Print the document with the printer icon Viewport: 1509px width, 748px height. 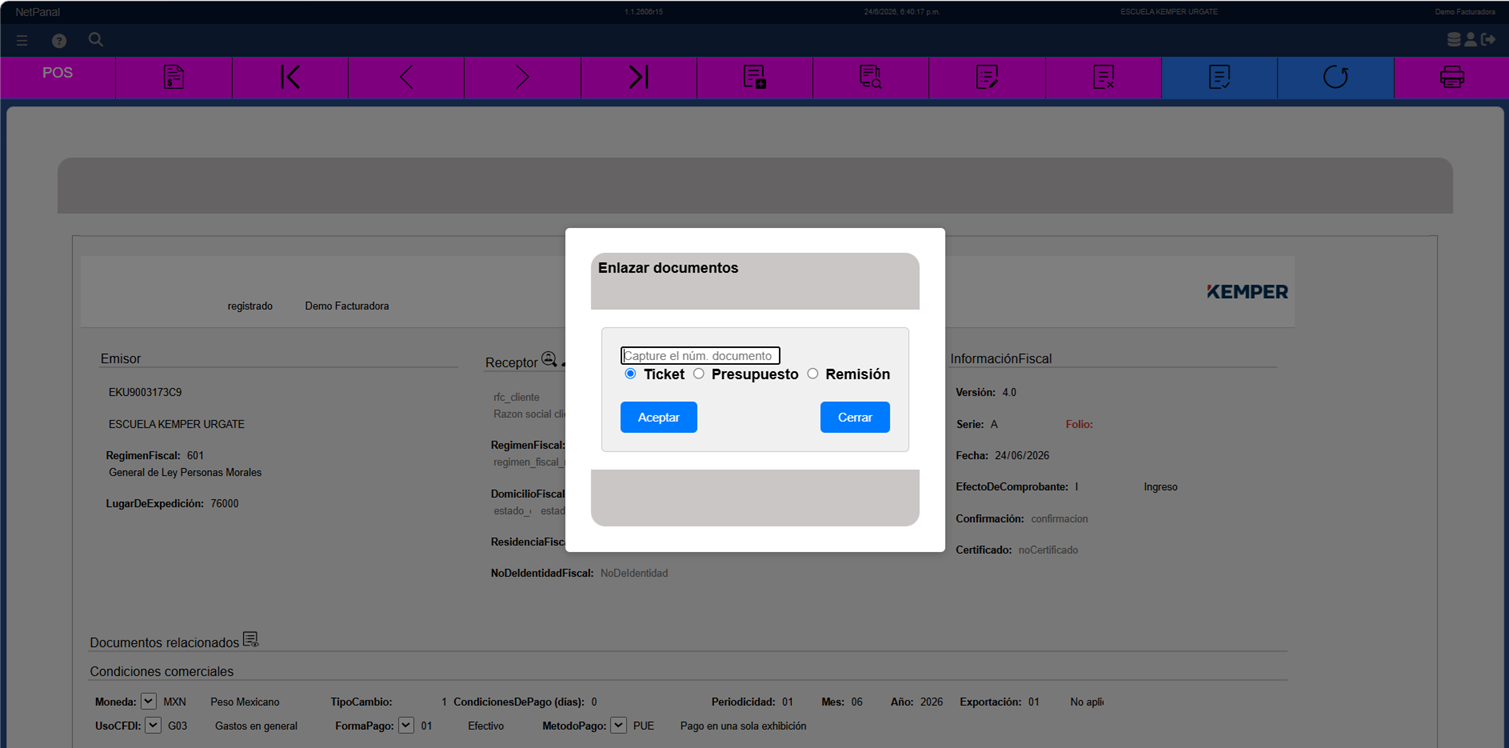click(1452, 77)
